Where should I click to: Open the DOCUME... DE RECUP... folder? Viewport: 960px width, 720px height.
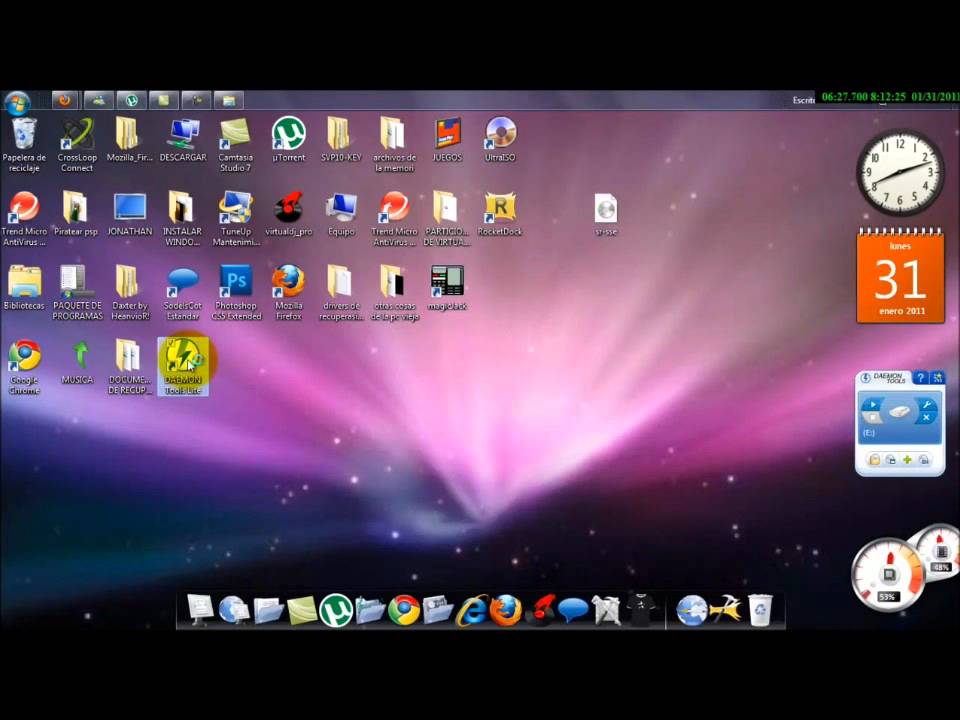pos(130,367)
